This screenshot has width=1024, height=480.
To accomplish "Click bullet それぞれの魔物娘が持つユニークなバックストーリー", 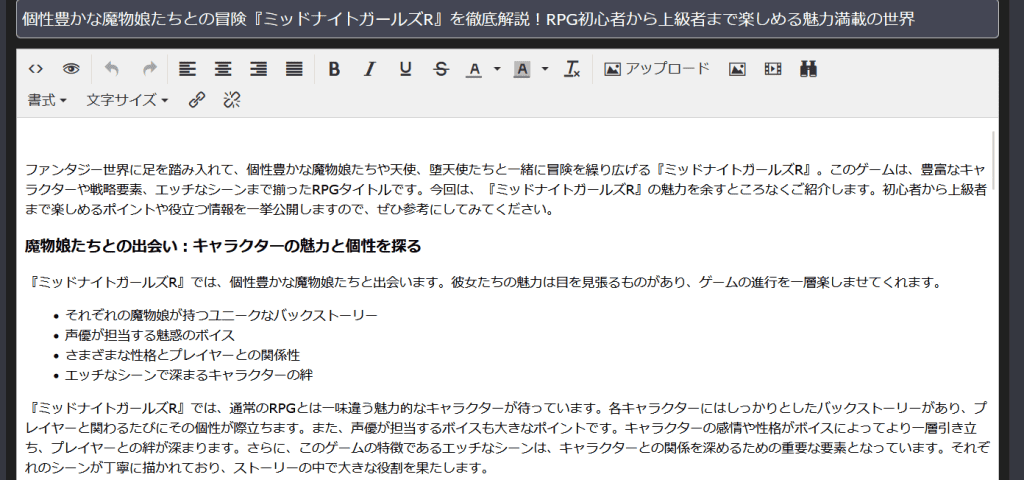I will (x=221, y=315).
